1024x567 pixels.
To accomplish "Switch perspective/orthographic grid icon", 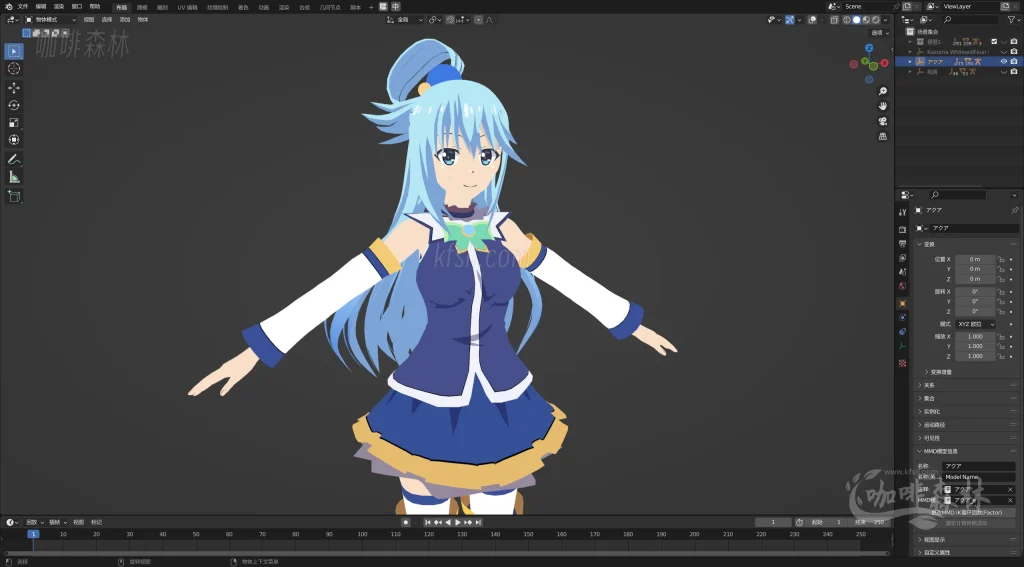I will (882, 137).
